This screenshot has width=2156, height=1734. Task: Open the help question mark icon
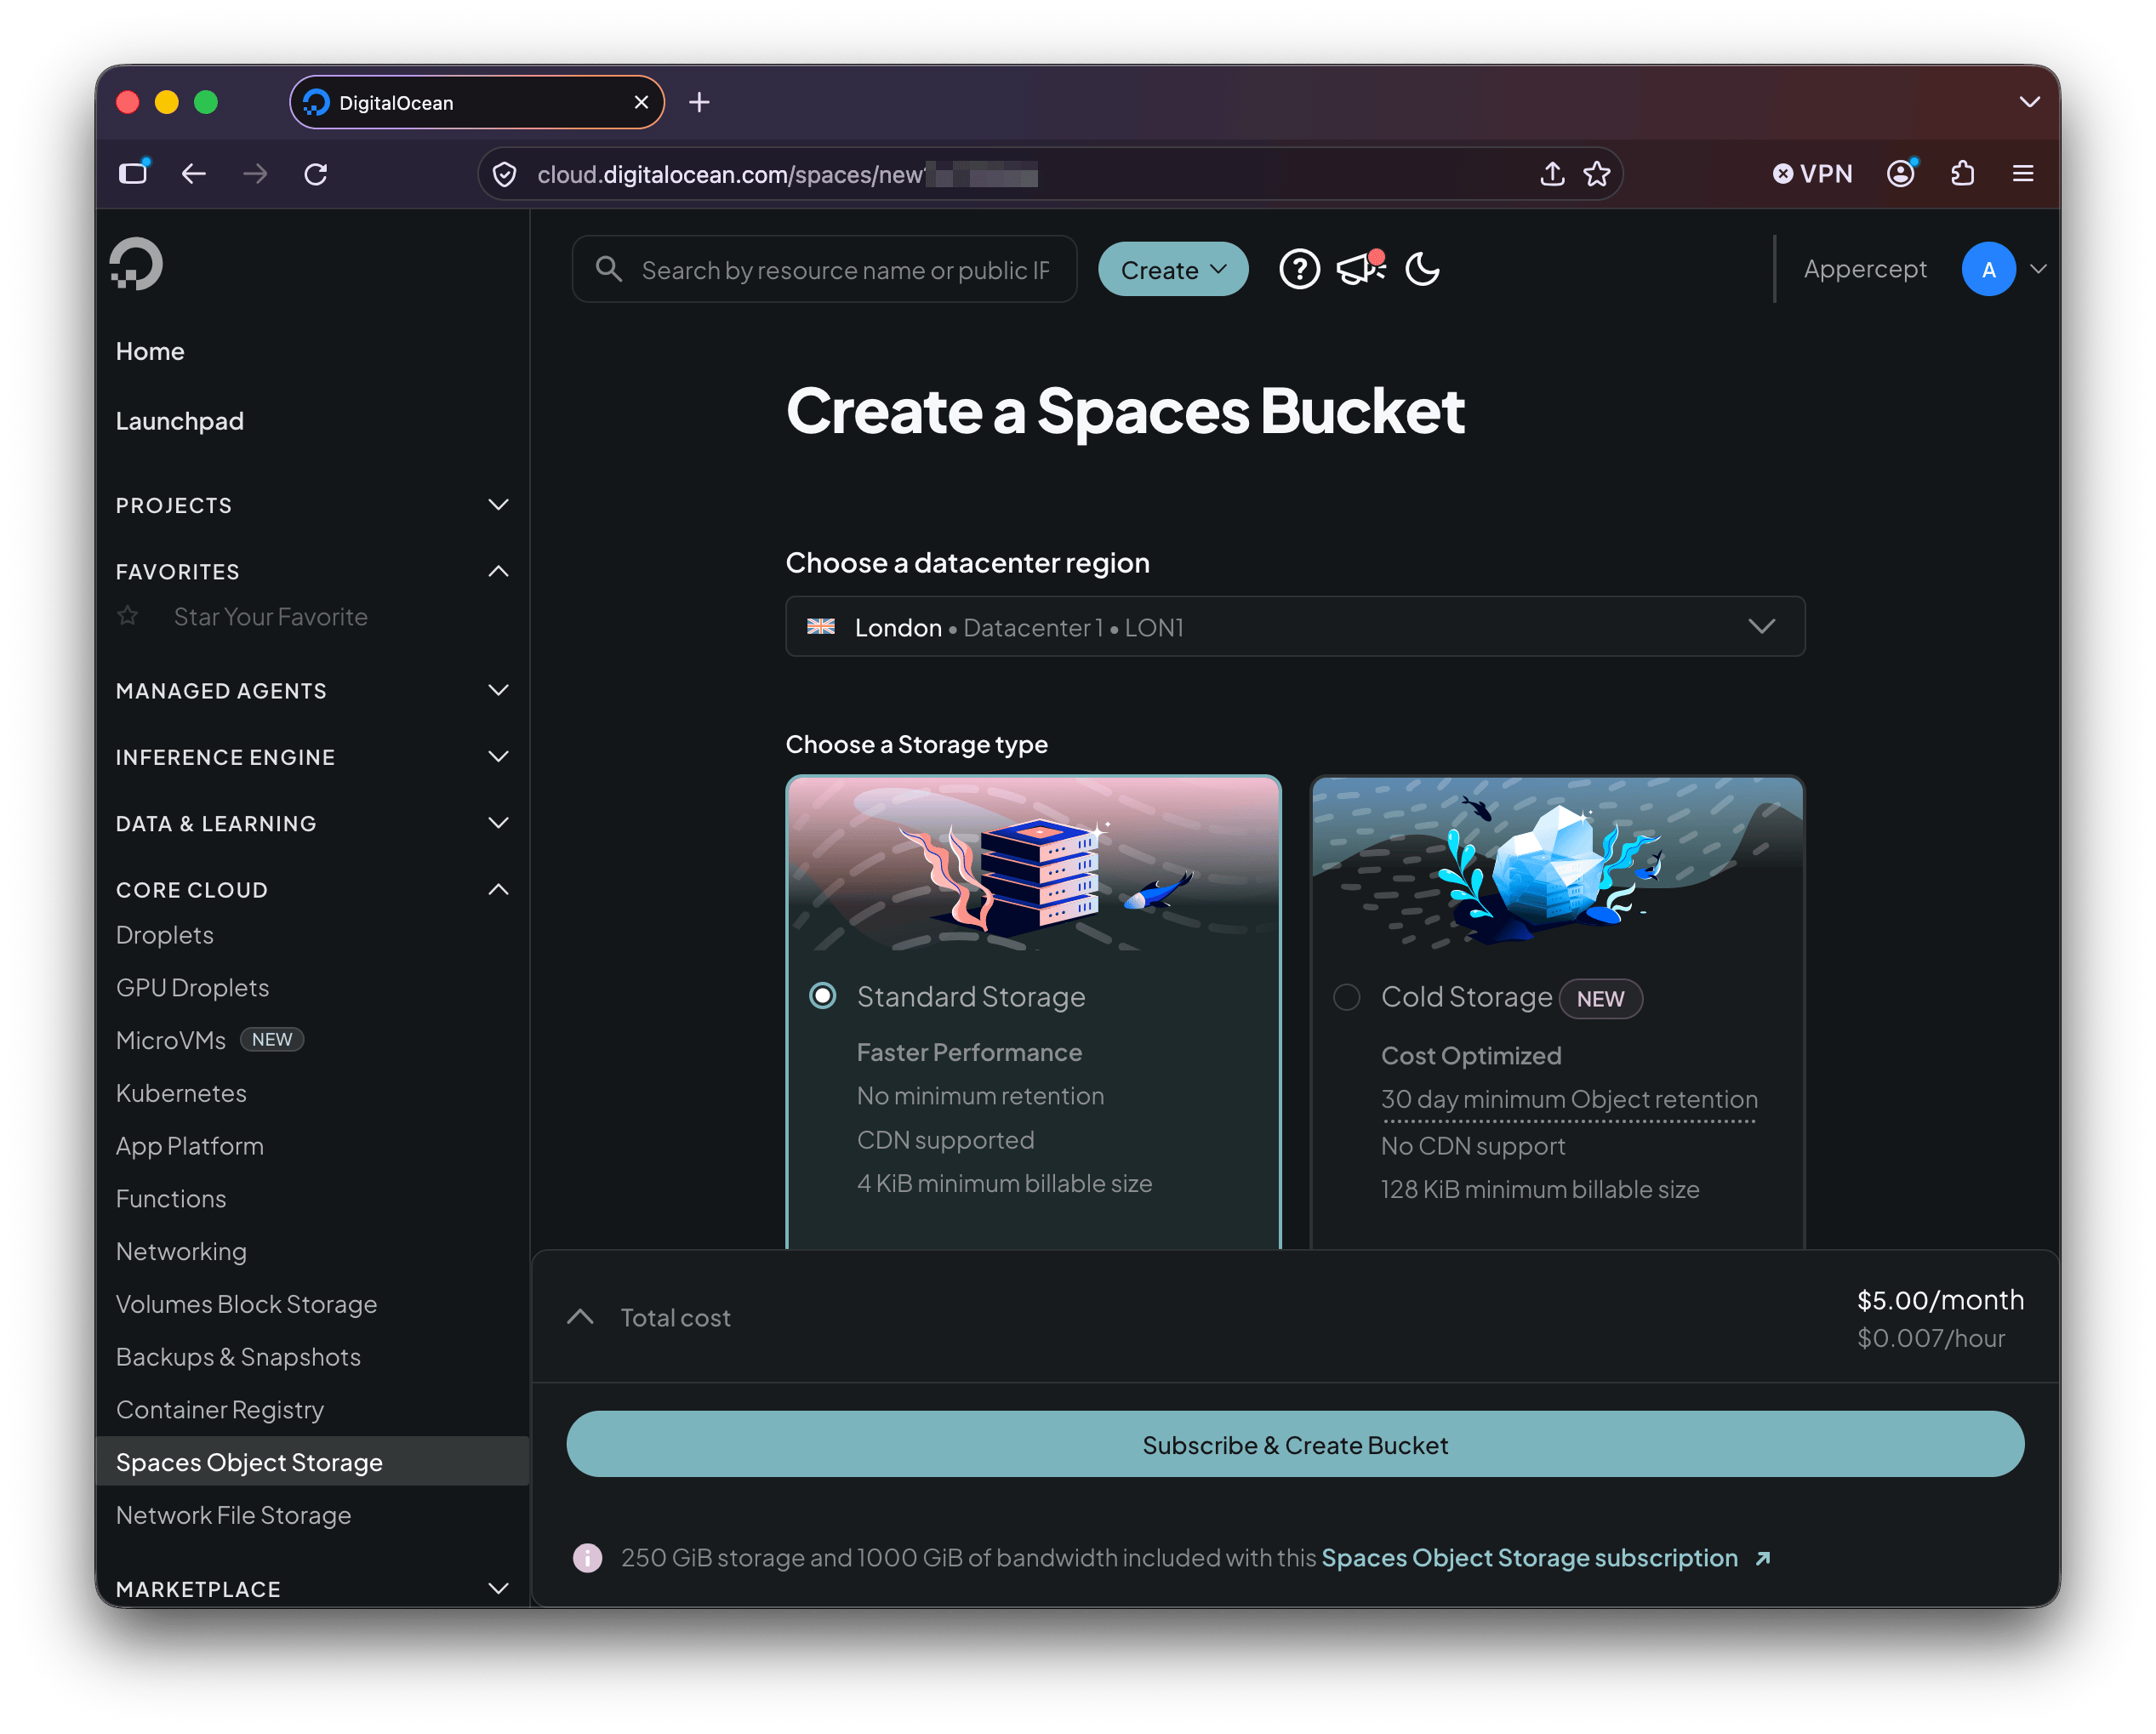tap(1299, 269)
